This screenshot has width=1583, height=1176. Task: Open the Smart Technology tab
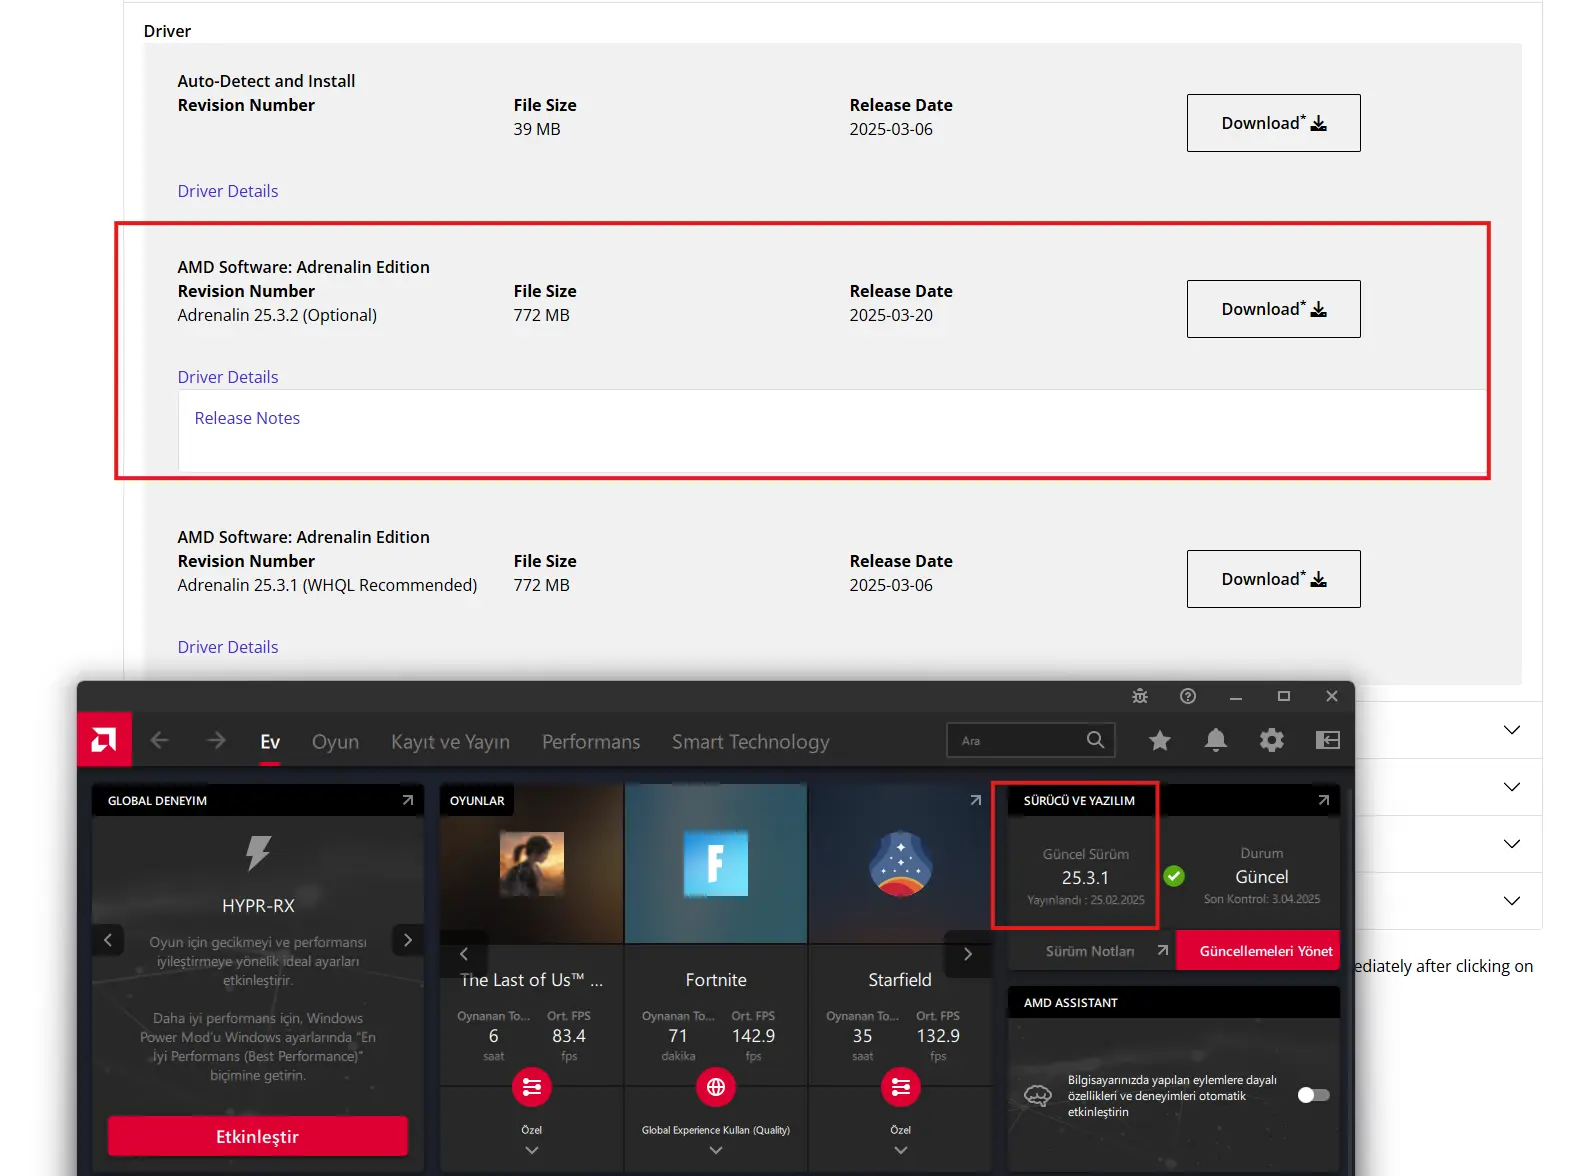tap(751, 742)
